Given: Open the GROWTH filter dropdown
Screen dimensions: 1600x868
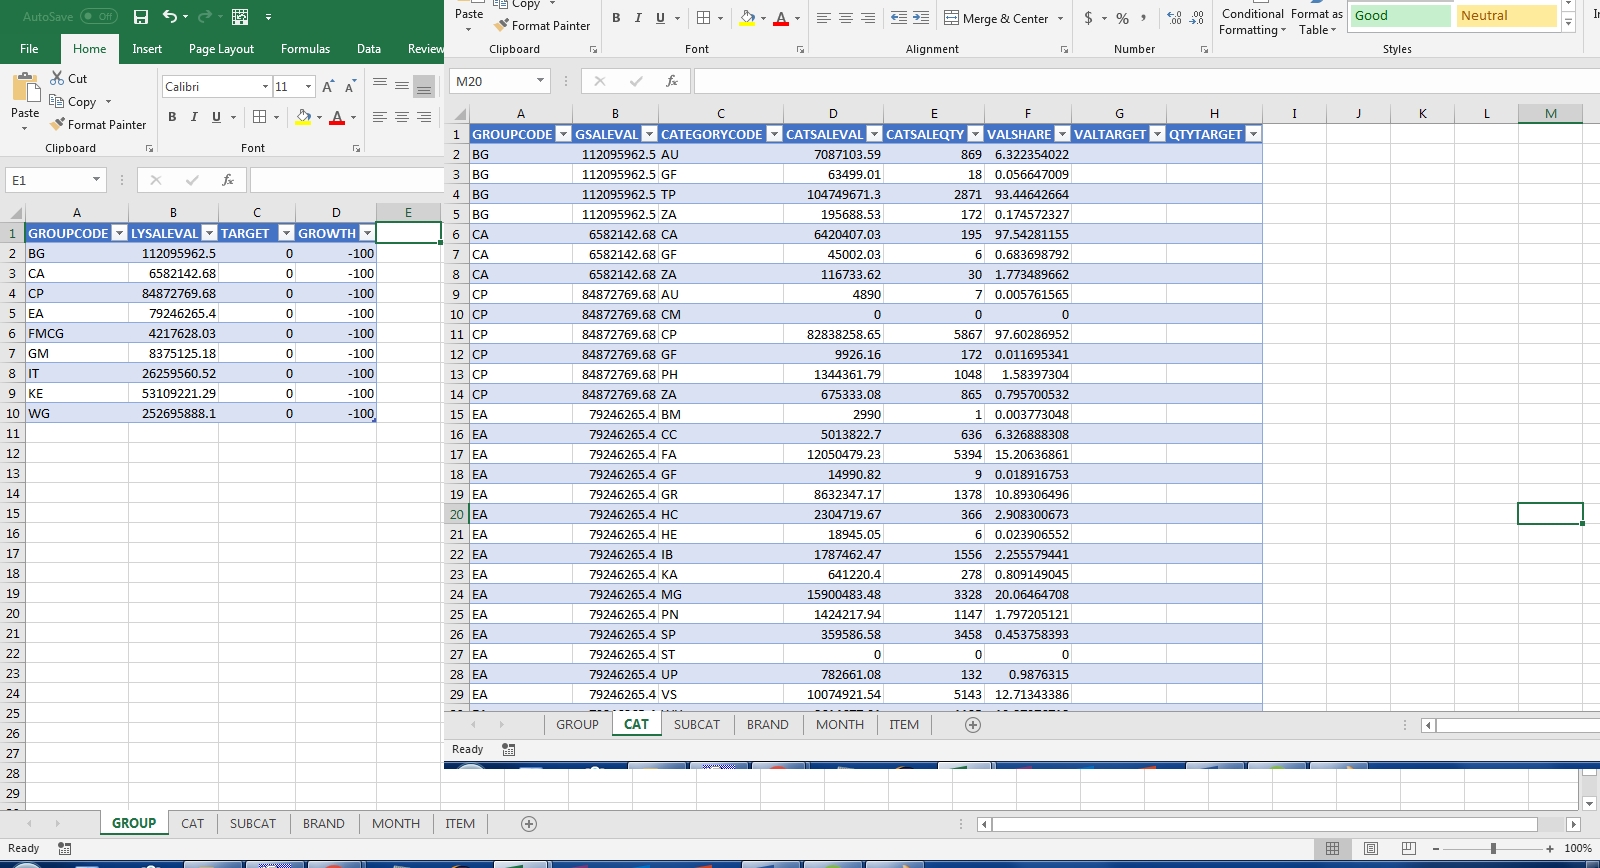Looking at the screenshot, I should (x=367, y=233).
